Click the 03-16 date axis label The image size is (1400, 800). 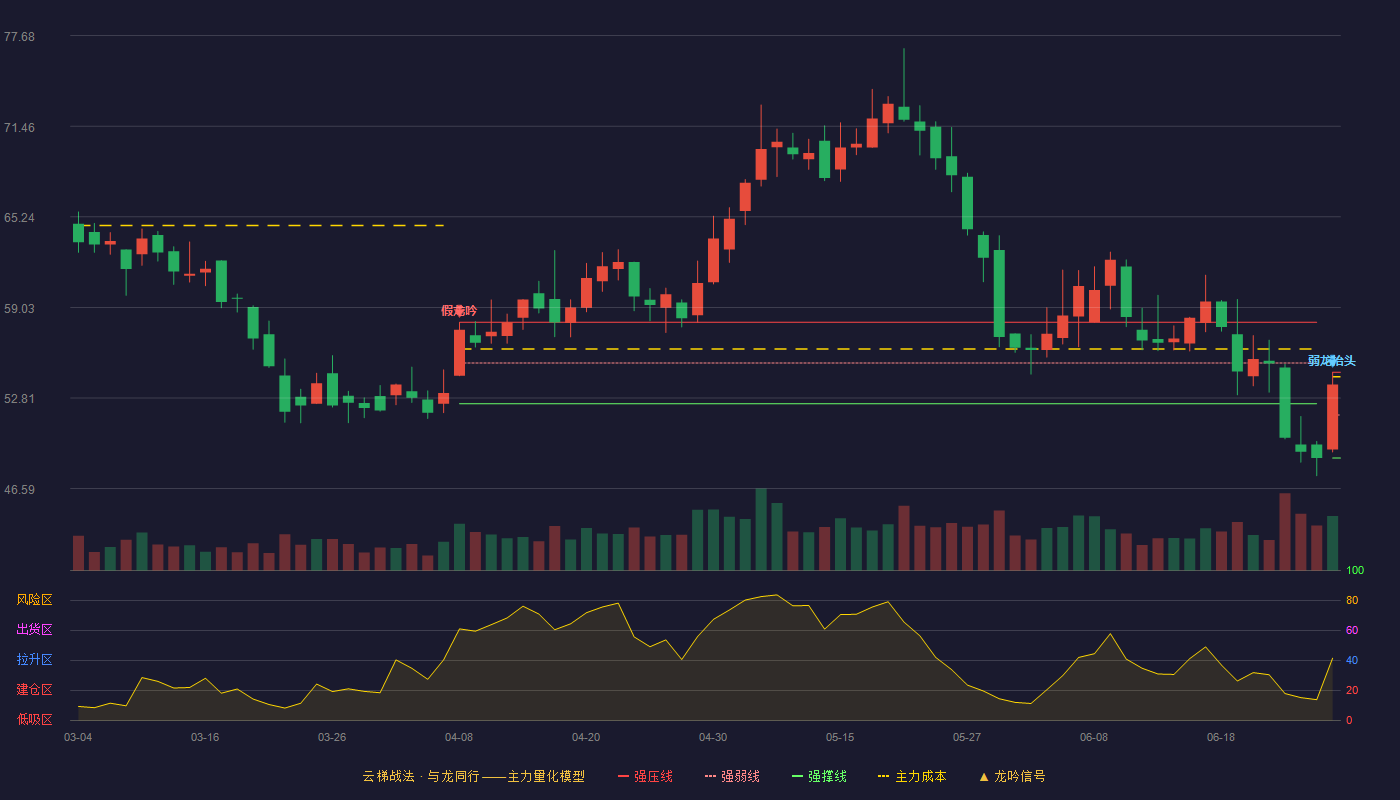[x=205, y=737]
